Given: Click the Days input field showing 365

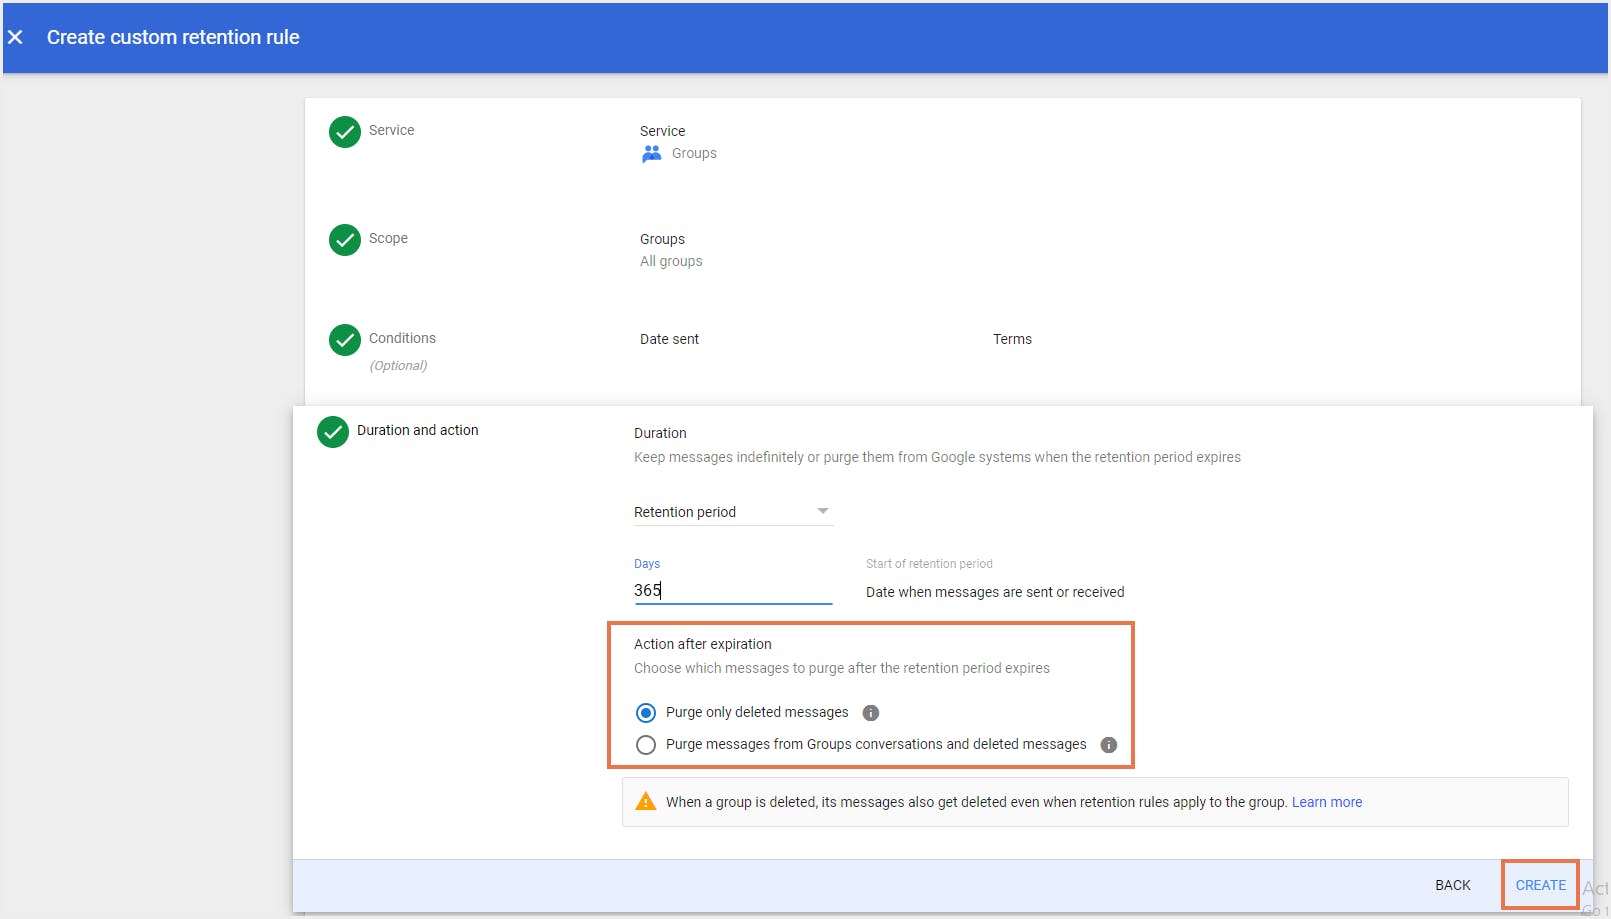Looking at the screenshot, I should 733,590.
